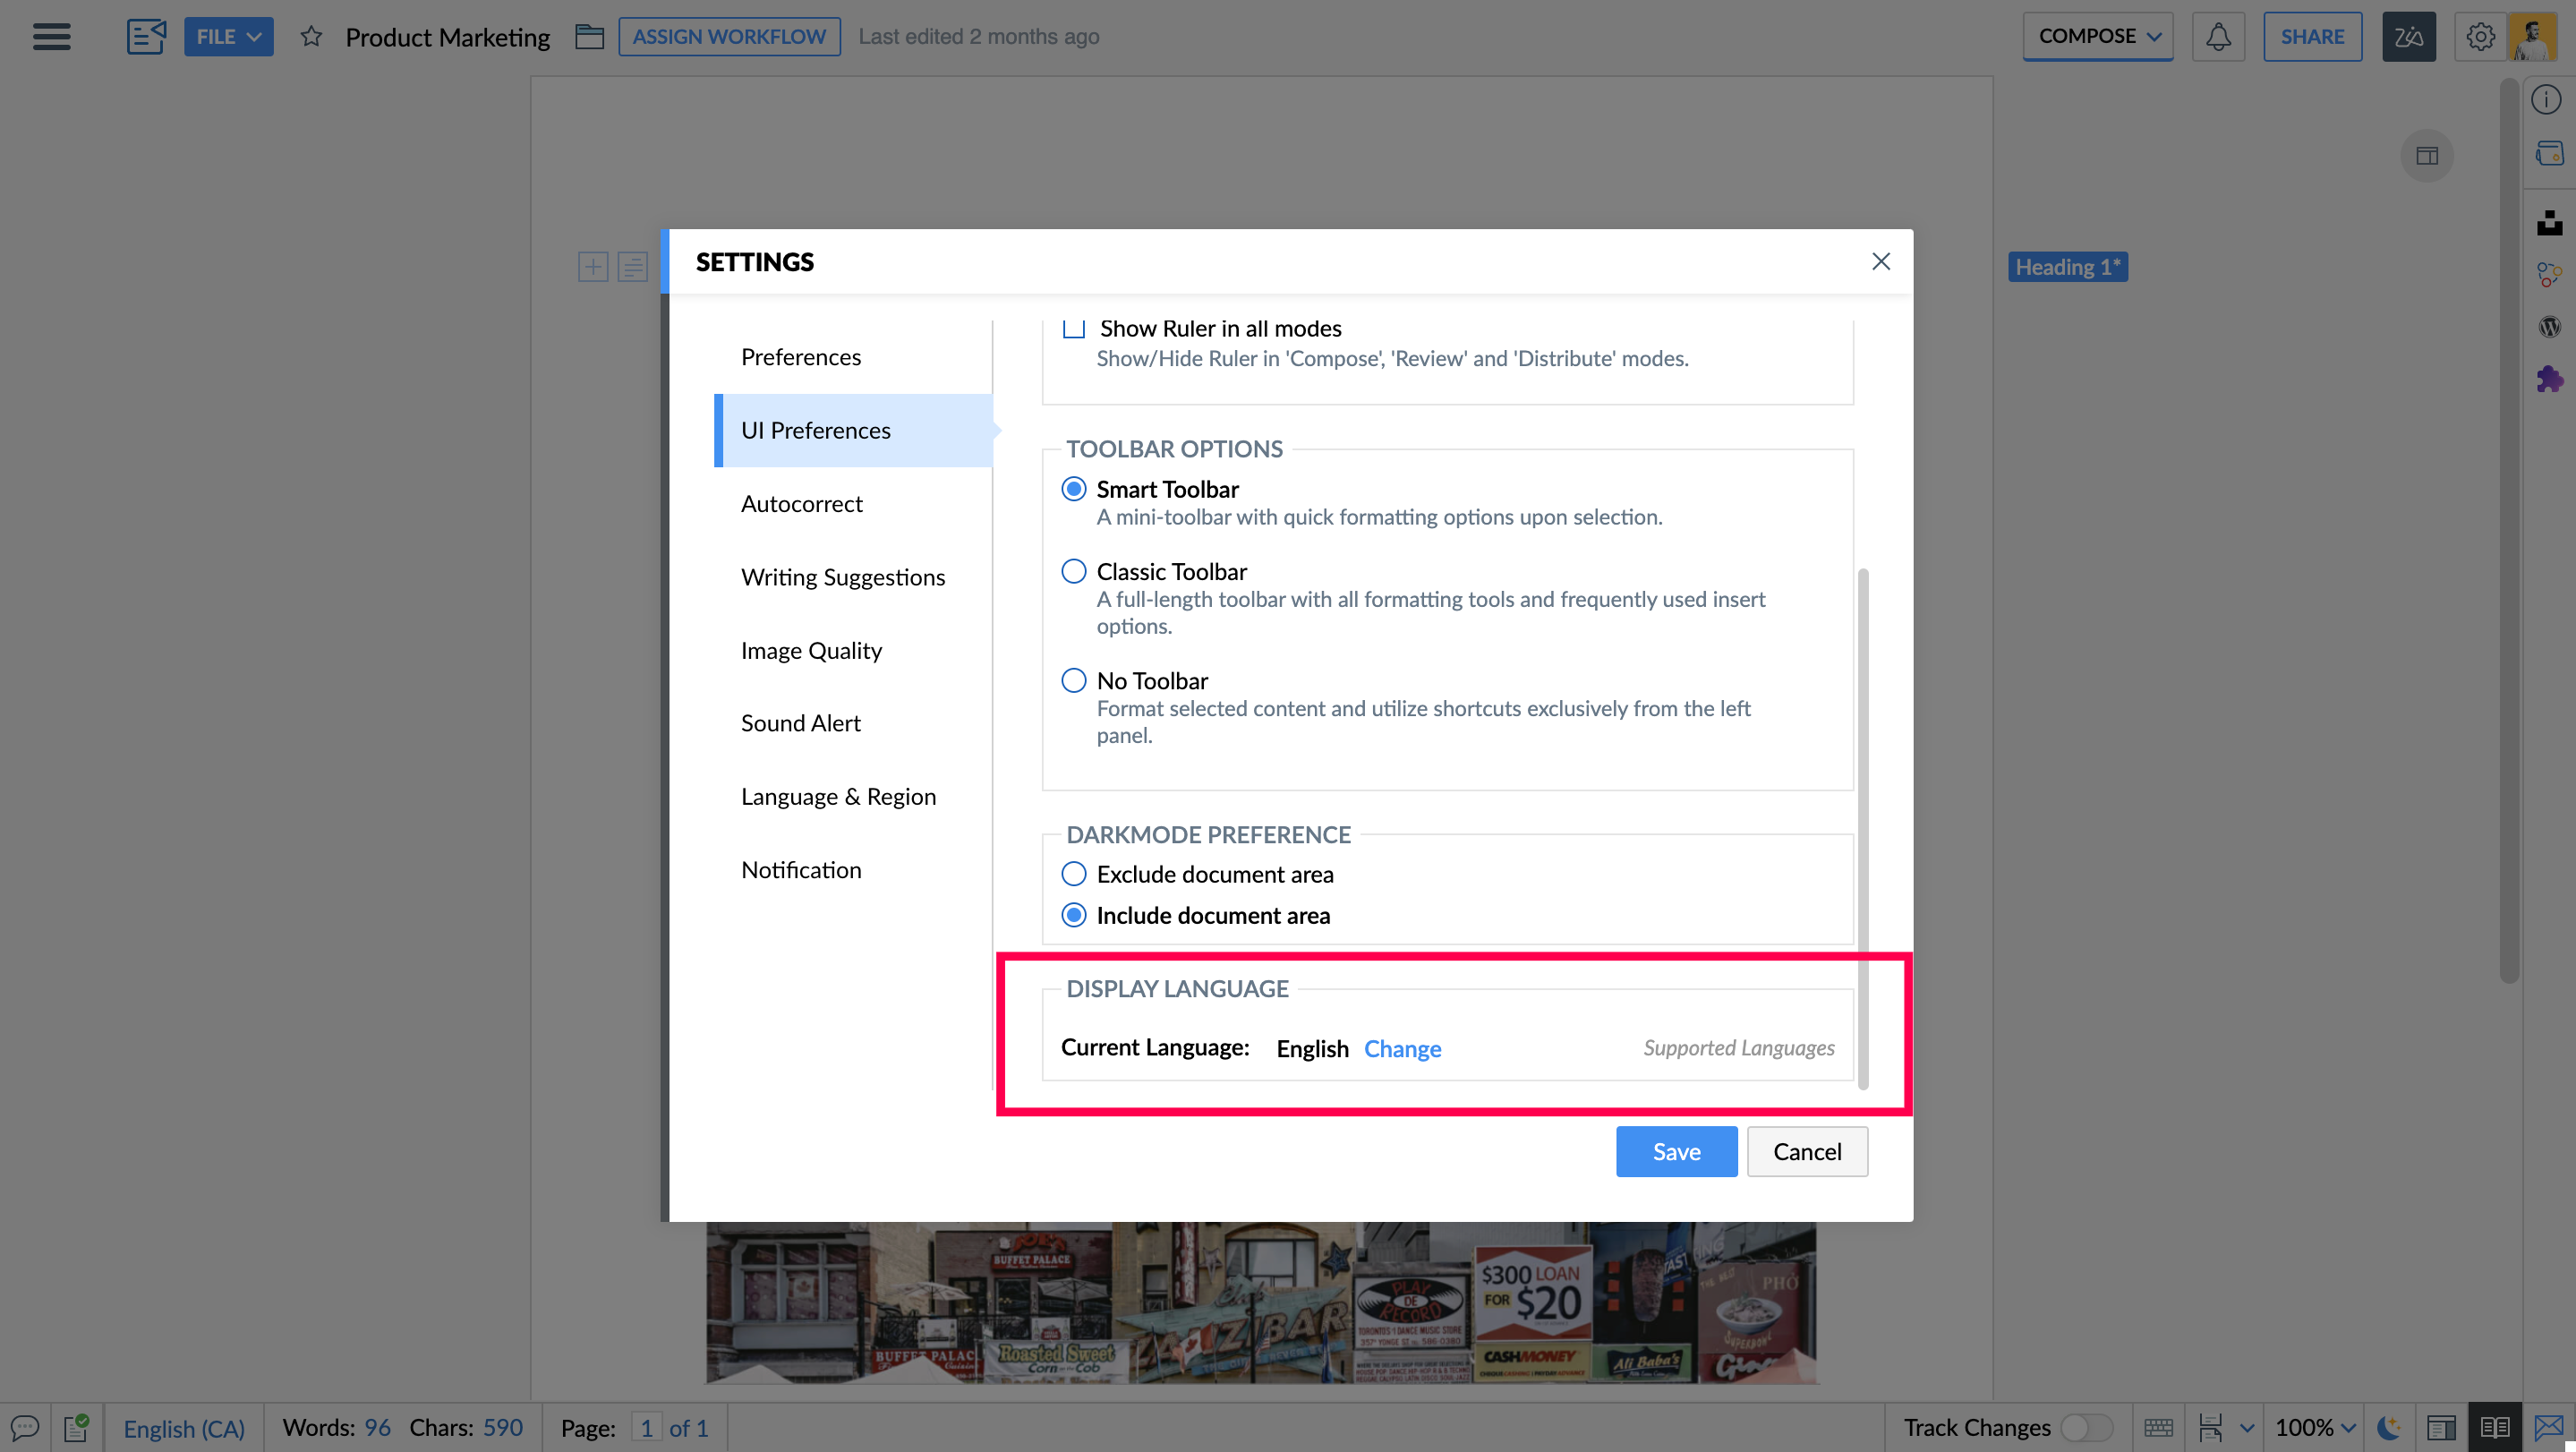Click the 'of 1' page count text
Viewport: 2576px width, 1452px height.
coord(688,1428)
